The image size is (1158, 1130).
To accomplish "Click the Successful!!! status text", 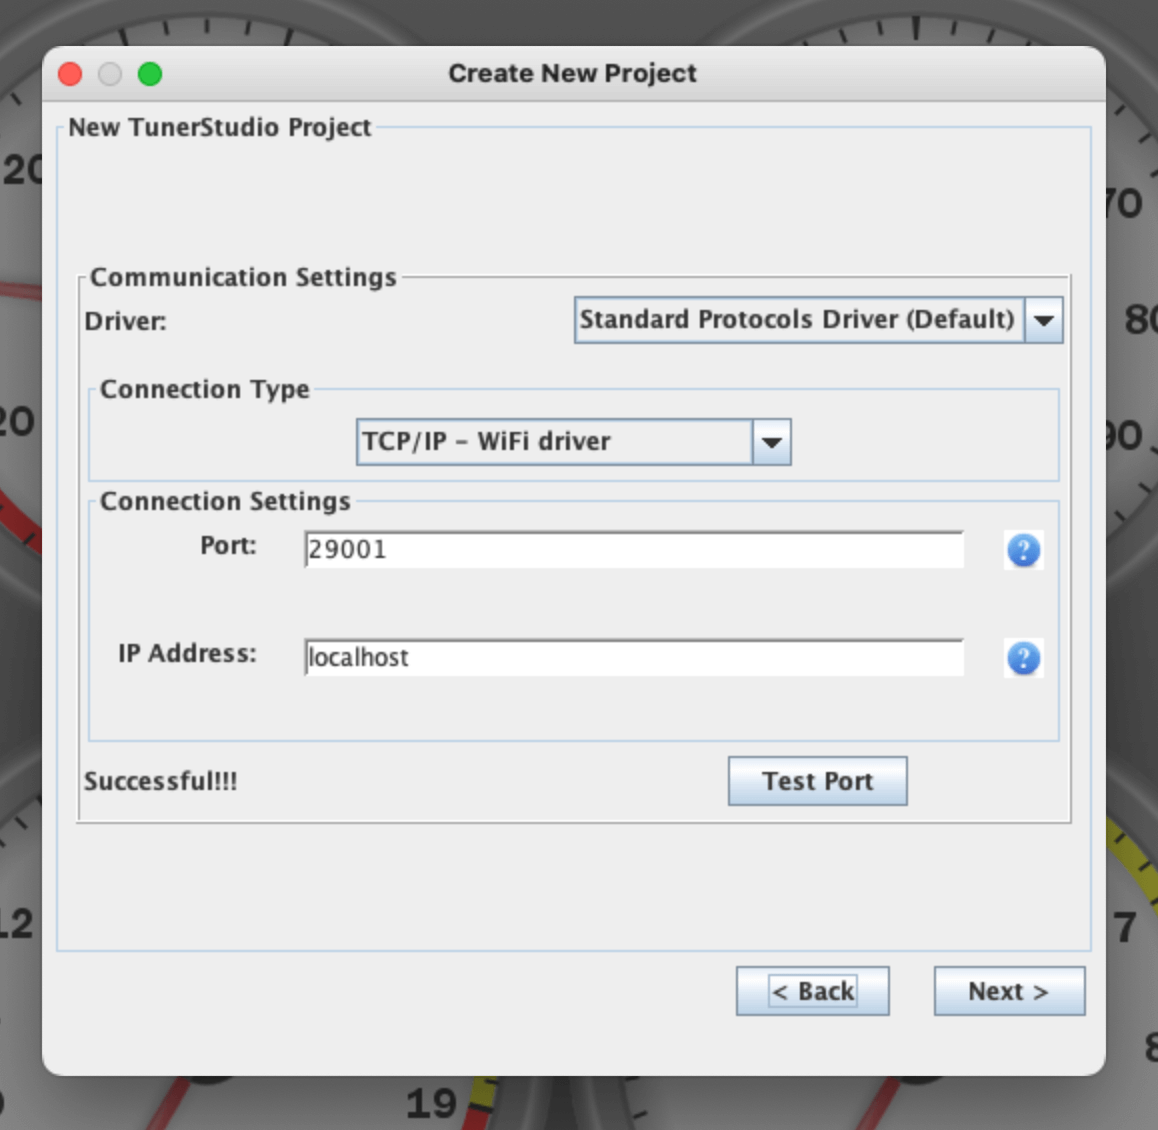I will 160,781.
